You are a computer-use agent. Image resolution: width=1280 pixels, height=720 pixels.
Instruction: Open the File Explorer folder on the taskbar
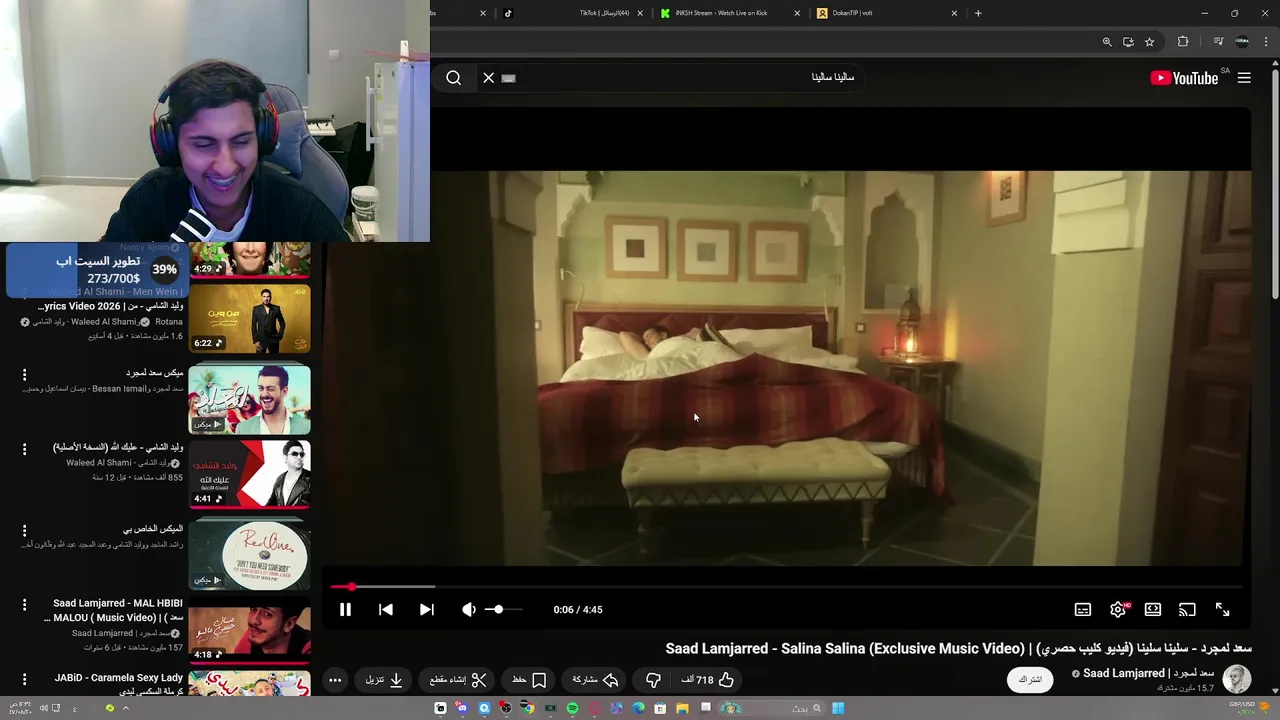tap(682, 708)
